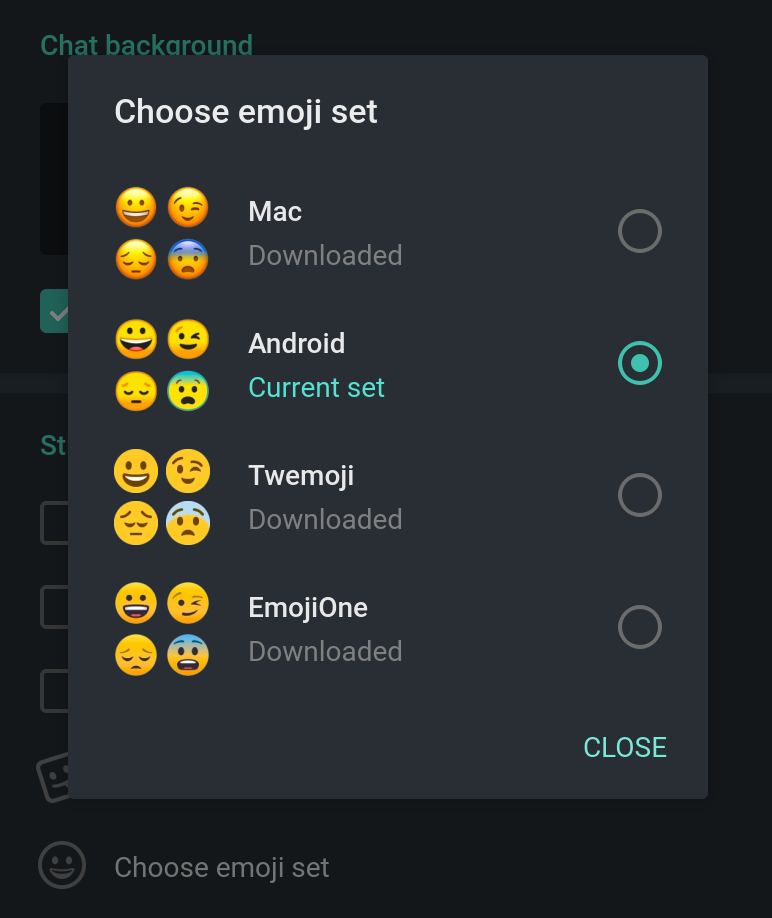Select the Android emoji set radio button
The image size is (772, 918).
640,363
